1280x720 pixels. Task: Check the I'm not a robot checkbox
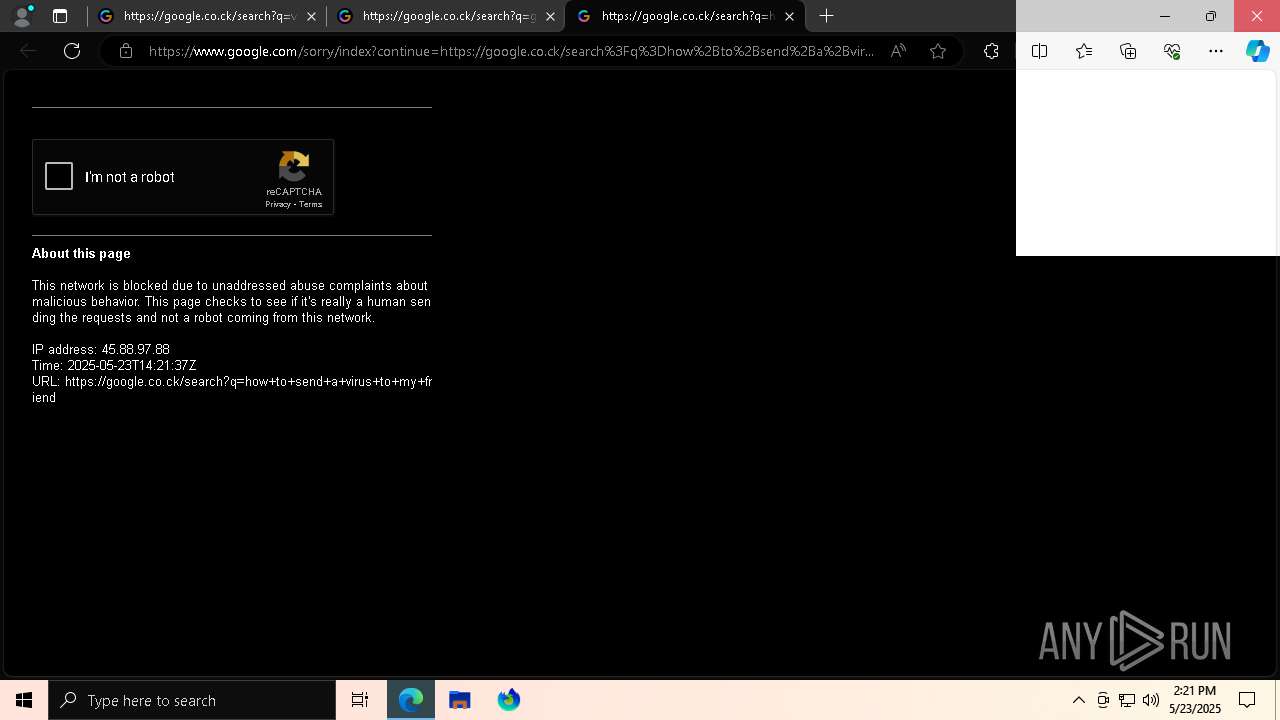(59, 177)
